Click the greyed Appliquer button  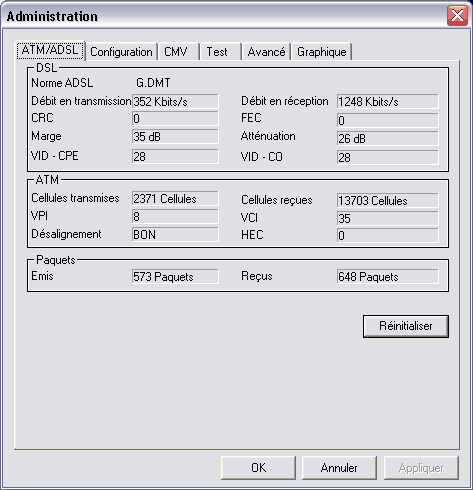pos(421,468)
